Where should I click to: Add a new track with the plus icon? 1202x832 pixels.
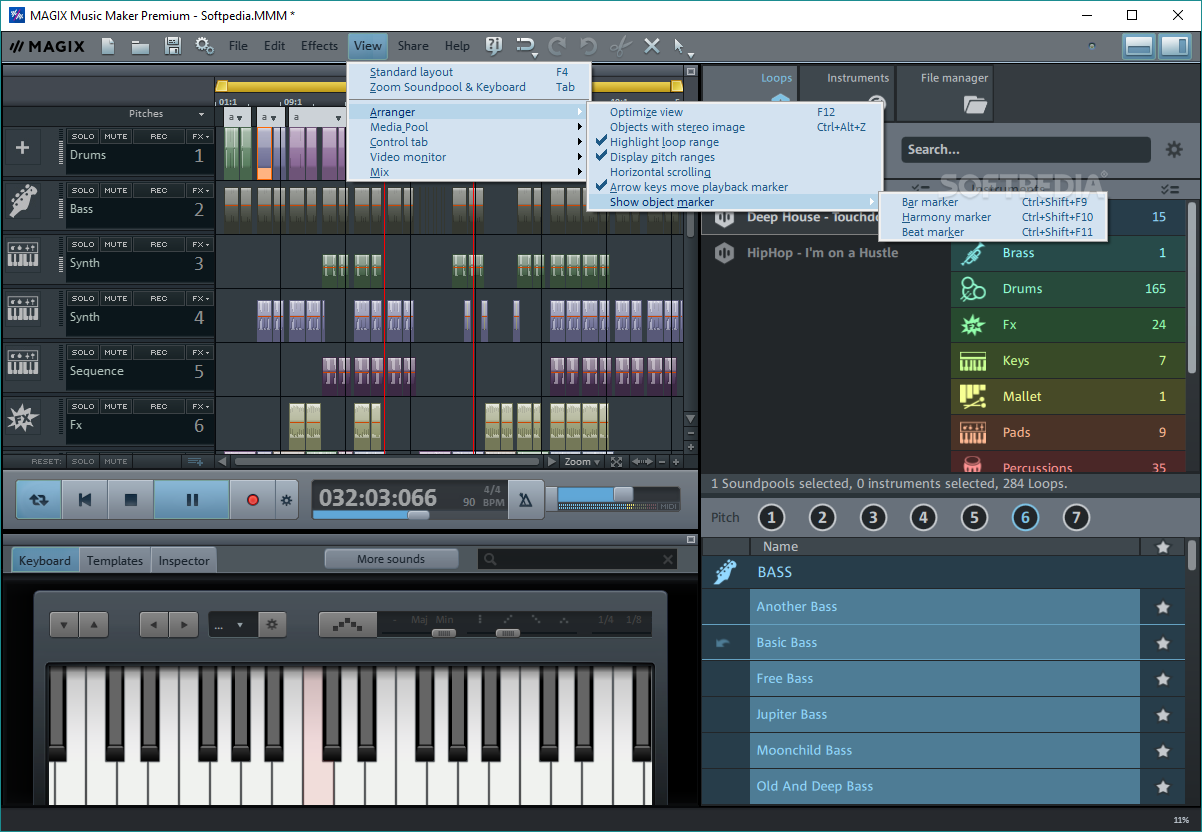click(x=23, y=149)
